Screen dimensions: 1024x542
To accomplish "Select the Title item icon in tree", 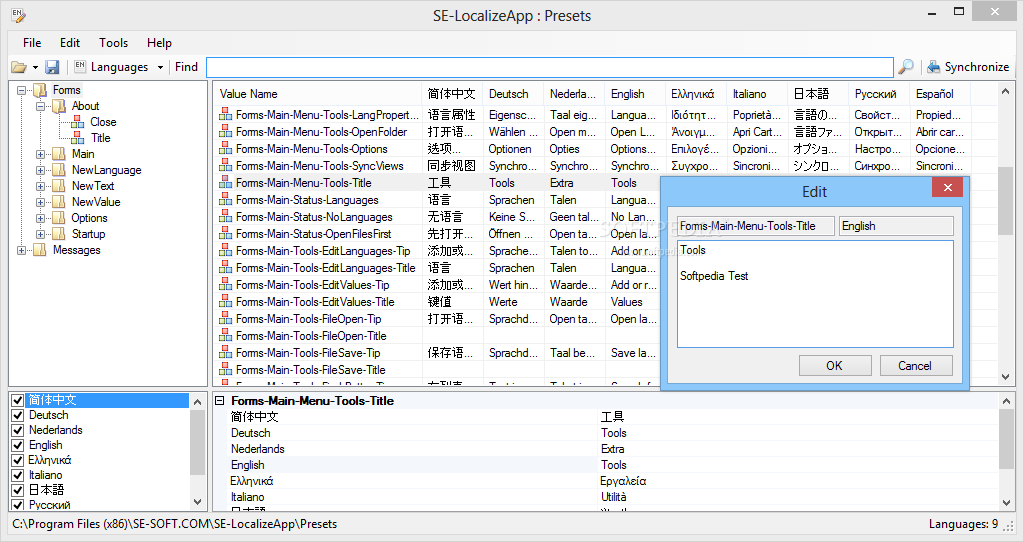I will click(78, 138).
